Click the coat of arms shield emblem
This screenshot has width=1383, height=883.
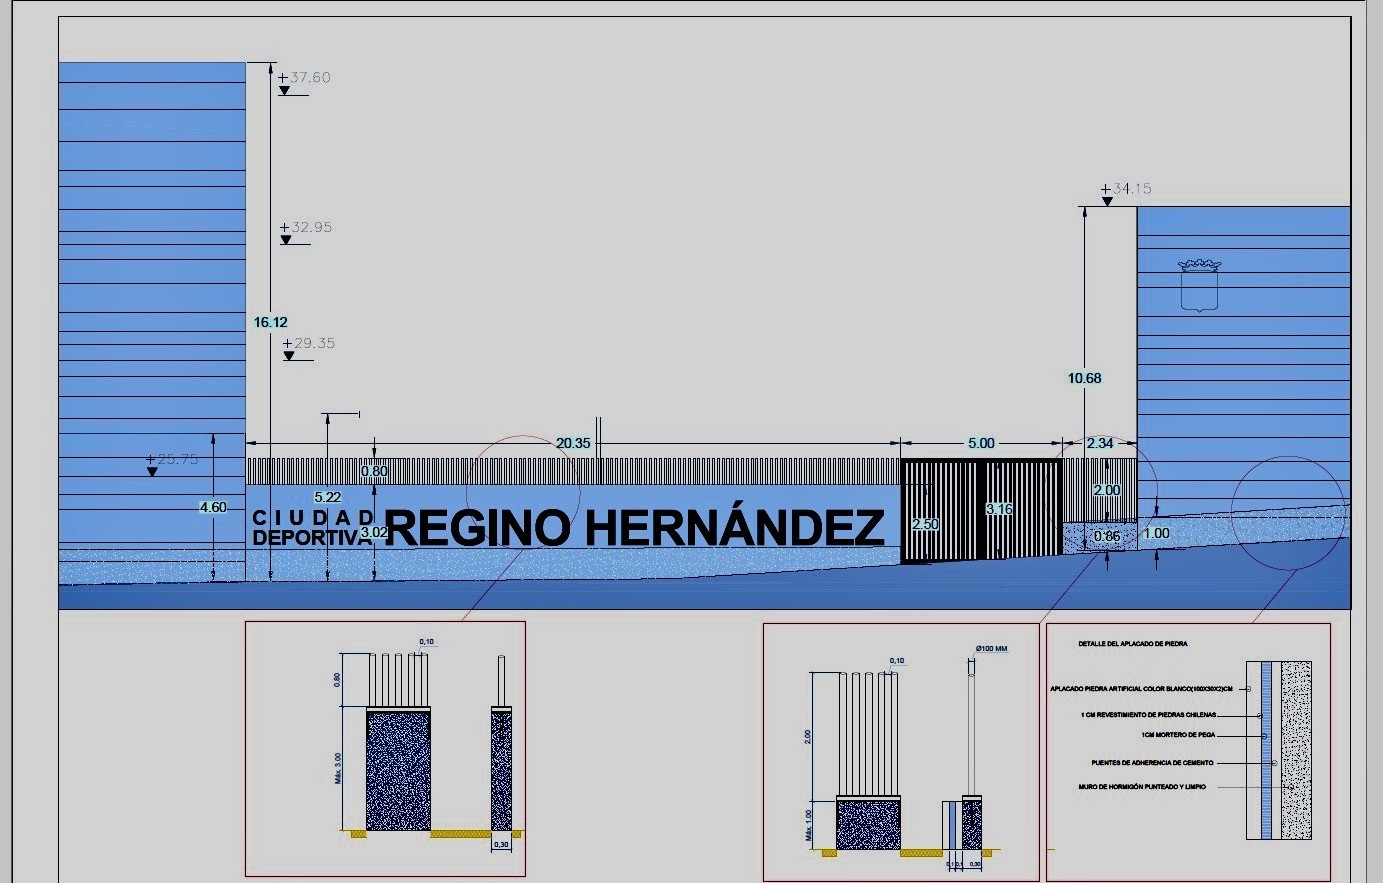(x=1199, y=286)
